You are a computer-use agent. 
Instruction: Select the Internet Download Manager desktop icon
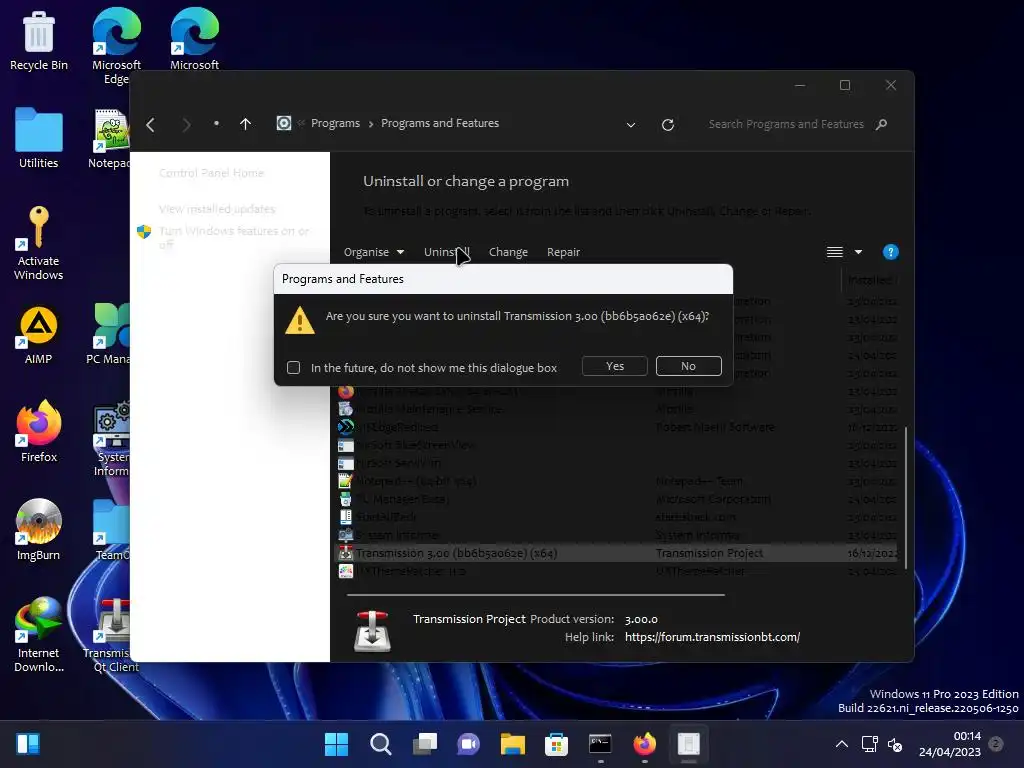point(39,634)
